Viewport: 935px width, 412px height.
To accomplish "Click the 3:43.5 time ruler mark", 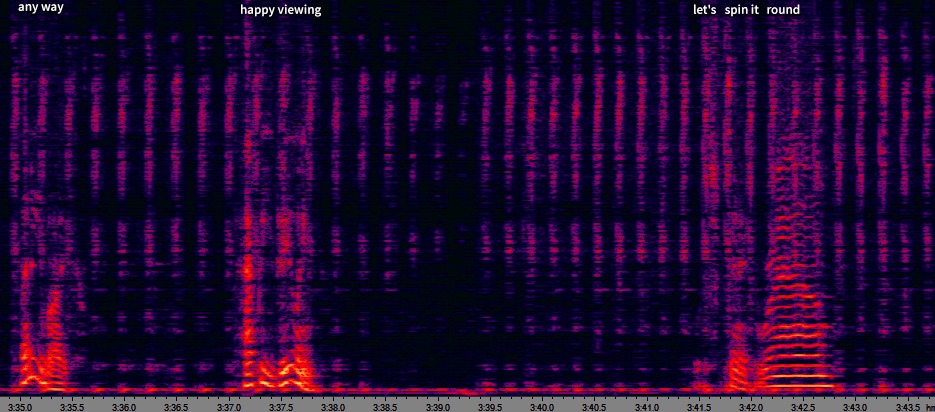I will pyautogui.click(x=908, y=406).
